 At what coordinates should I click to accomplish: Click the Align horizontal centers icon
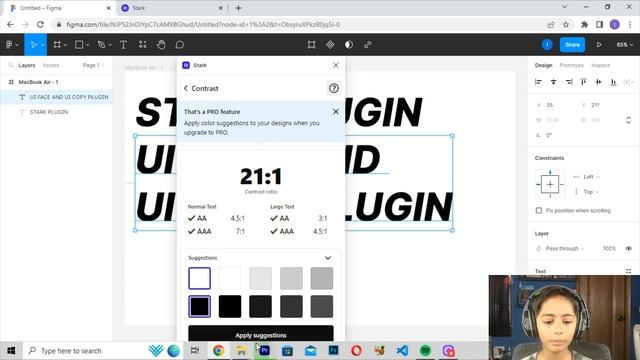pyautogui.click(x=553, y=82)
